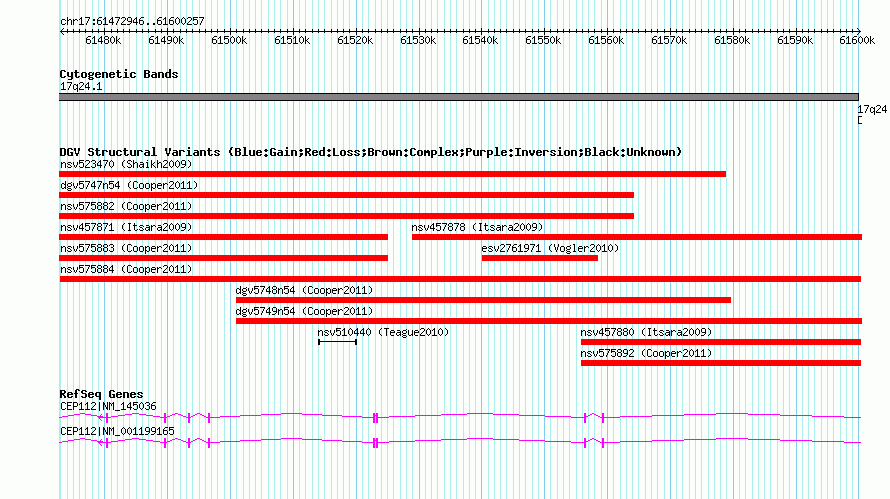
Task: Click the 61520k ruler tick label
Action: pyautogui.click(x=355, y=40)
